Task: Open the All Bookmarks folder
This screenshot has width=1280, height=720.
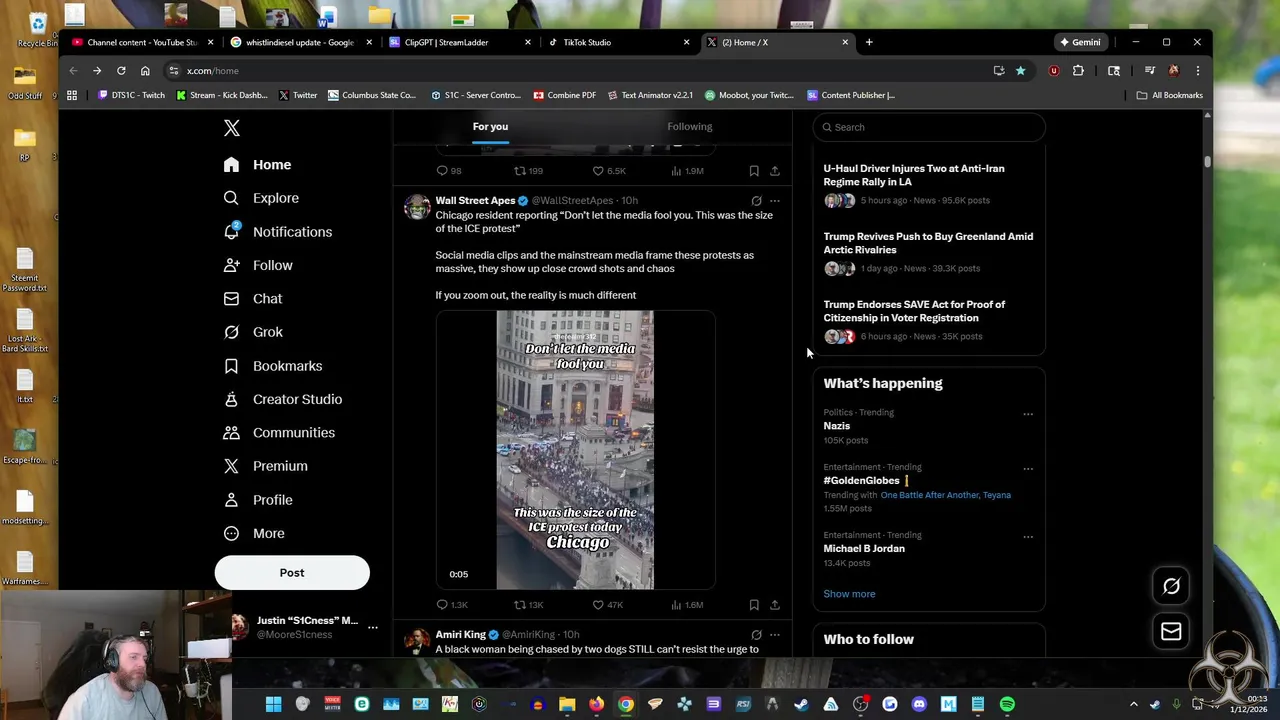Action: (1169, 95)
